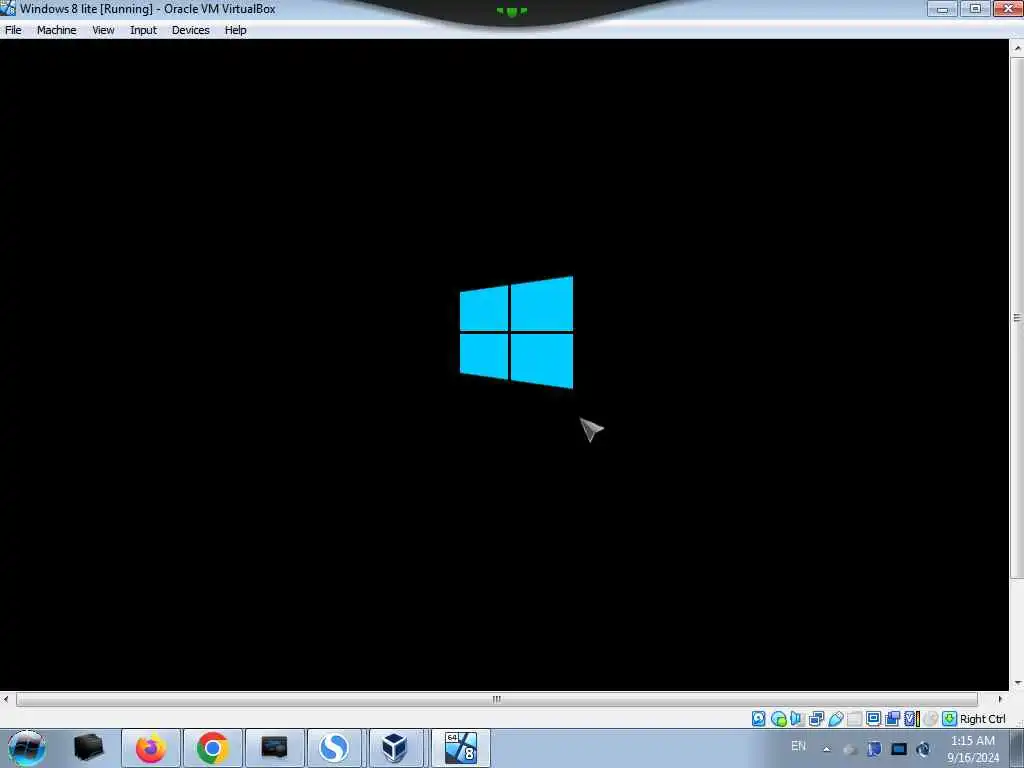Open the blue S taskbar application

[334, 748]
